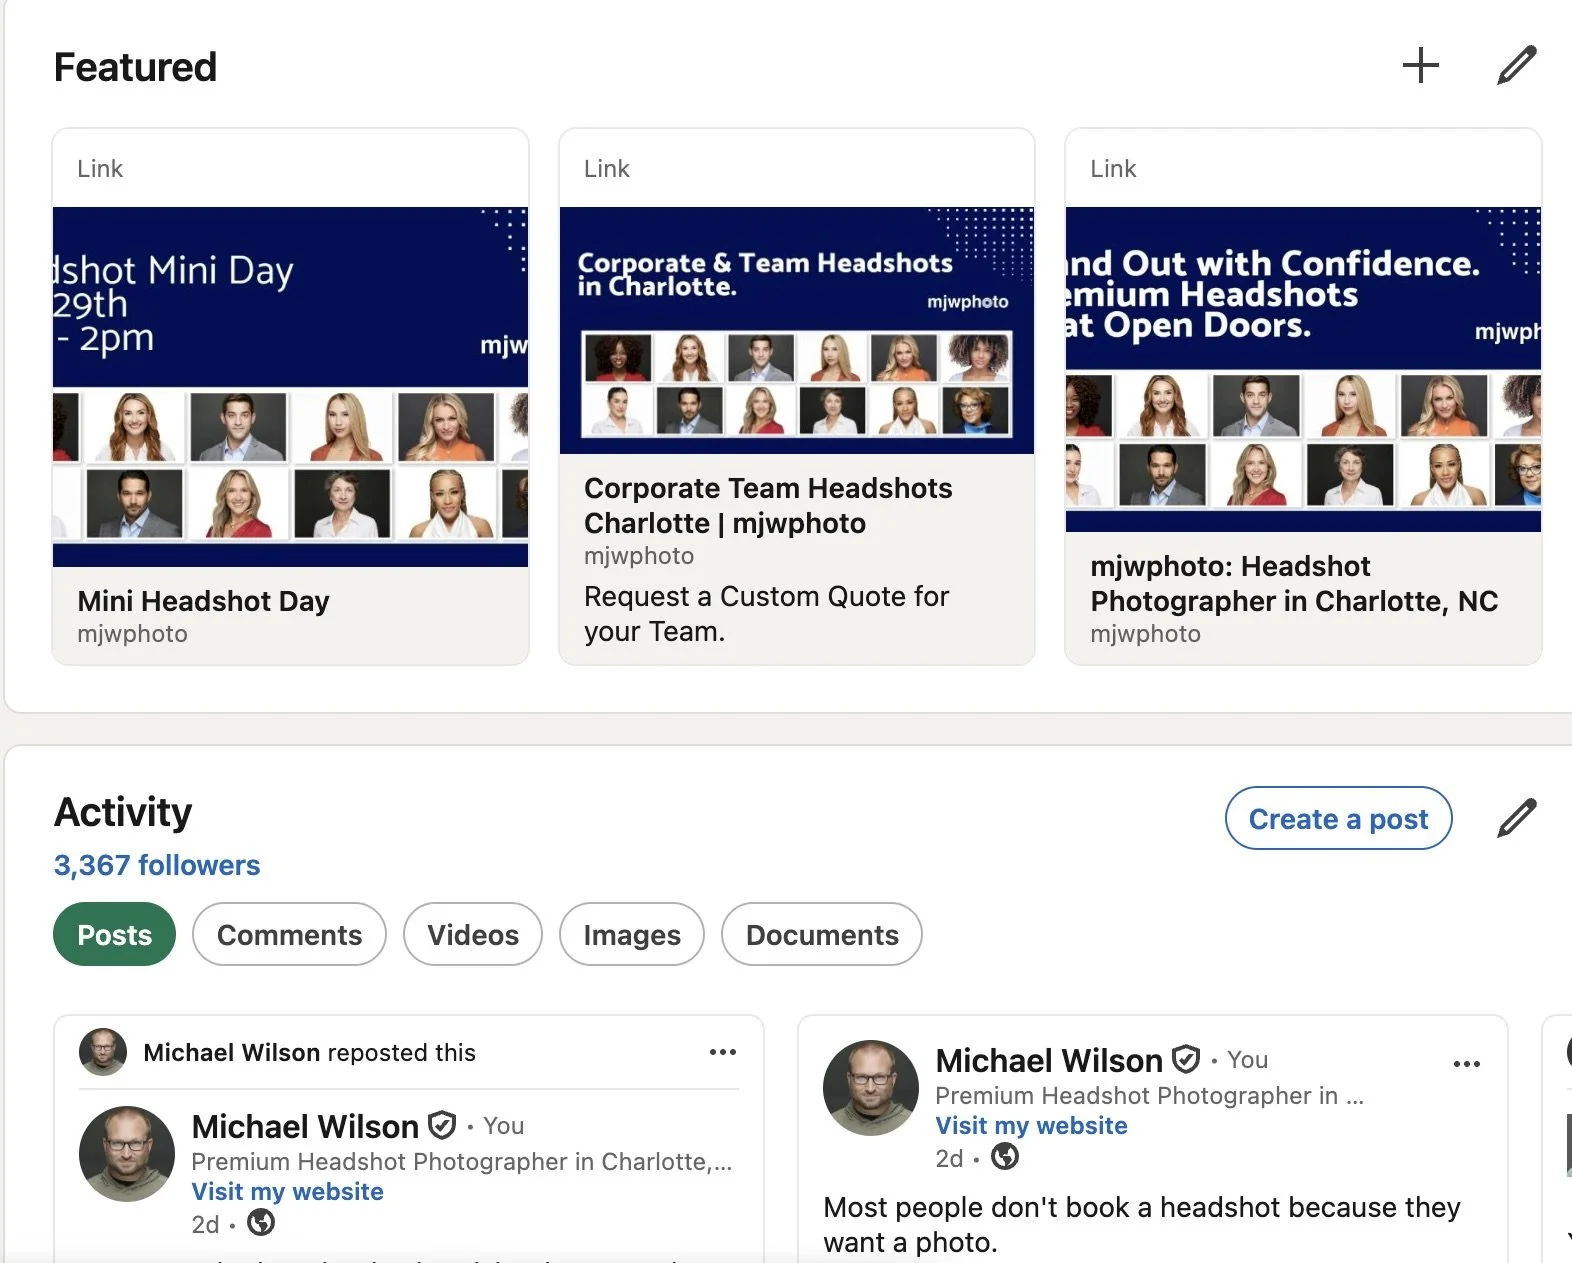Open mjwphoto: Headshot Photographer in Charlotte, NC link

click(1294, 583)
